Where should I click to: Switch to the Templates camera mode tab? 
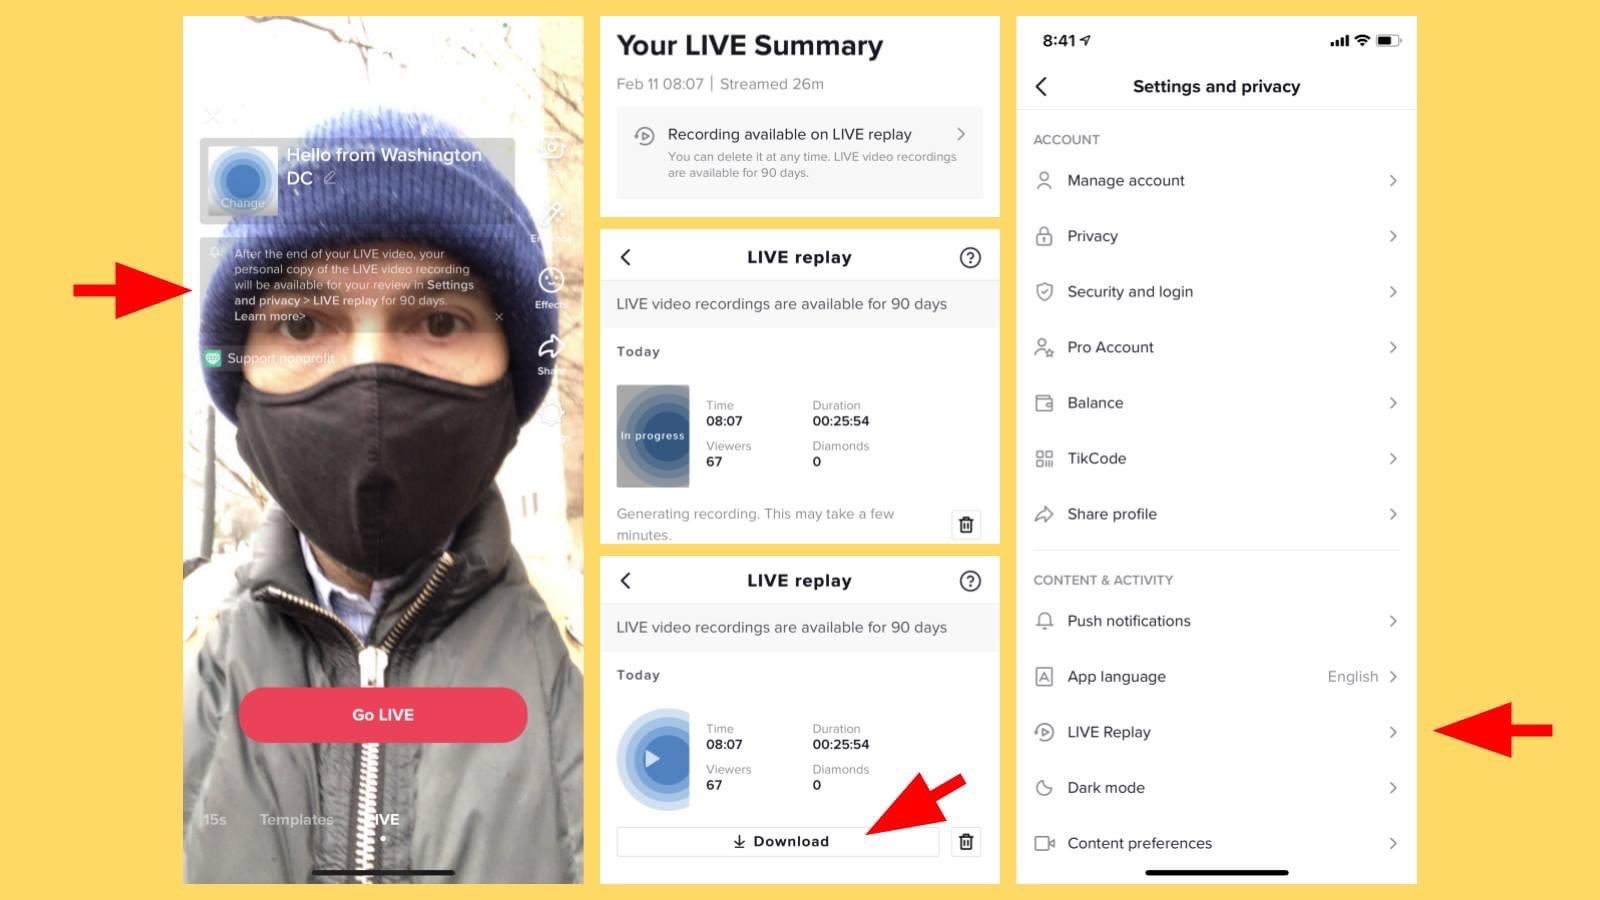click(296, 820)
